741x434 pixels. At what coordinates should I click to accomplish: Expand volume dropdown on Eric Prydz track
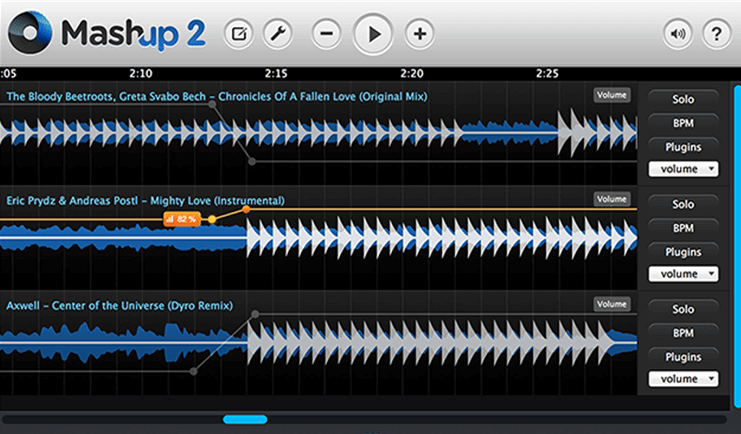(683, 274)
